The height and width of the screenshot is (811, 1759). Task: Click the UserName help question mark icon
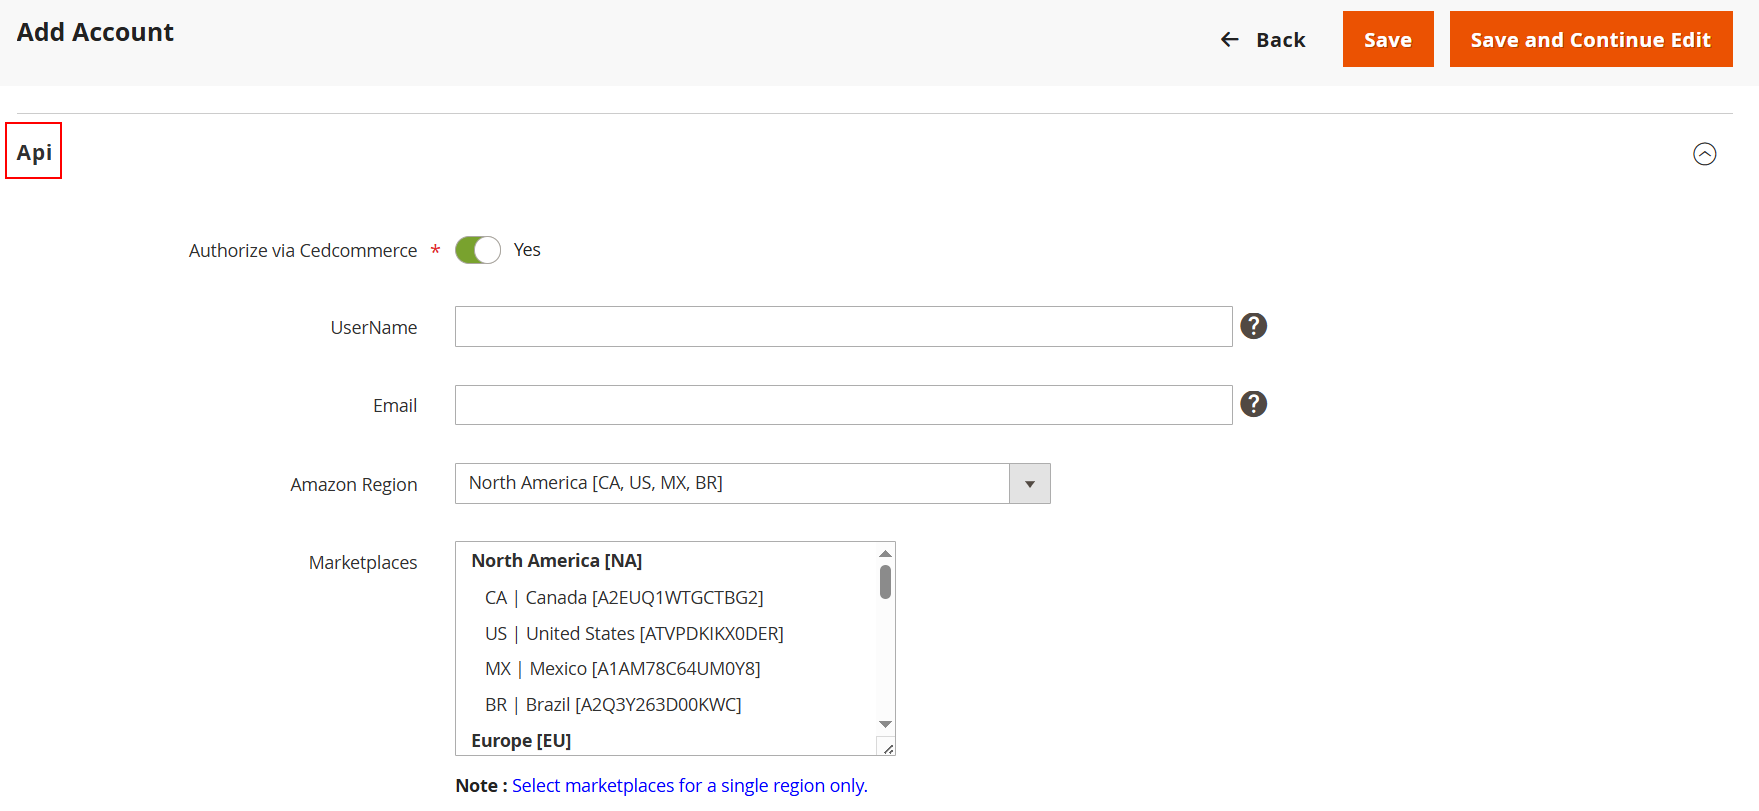point(1253,326)
